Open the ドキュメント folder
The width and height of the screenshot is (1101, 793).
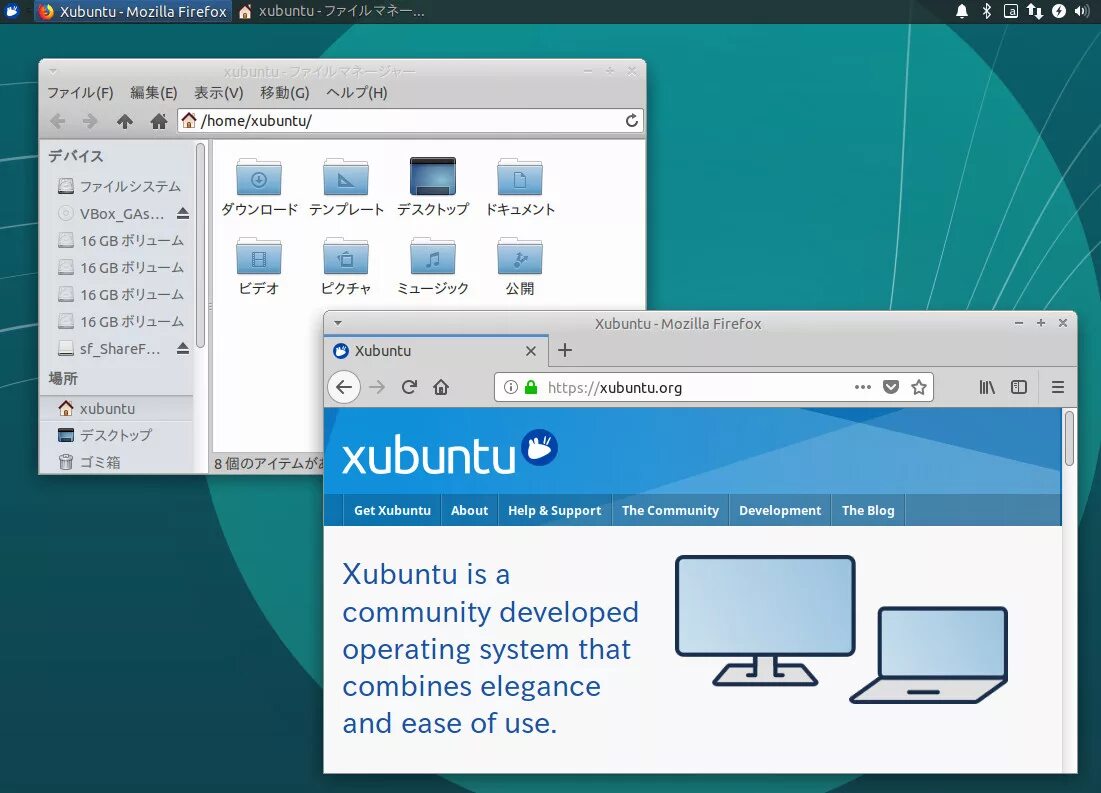click(520, 188)
